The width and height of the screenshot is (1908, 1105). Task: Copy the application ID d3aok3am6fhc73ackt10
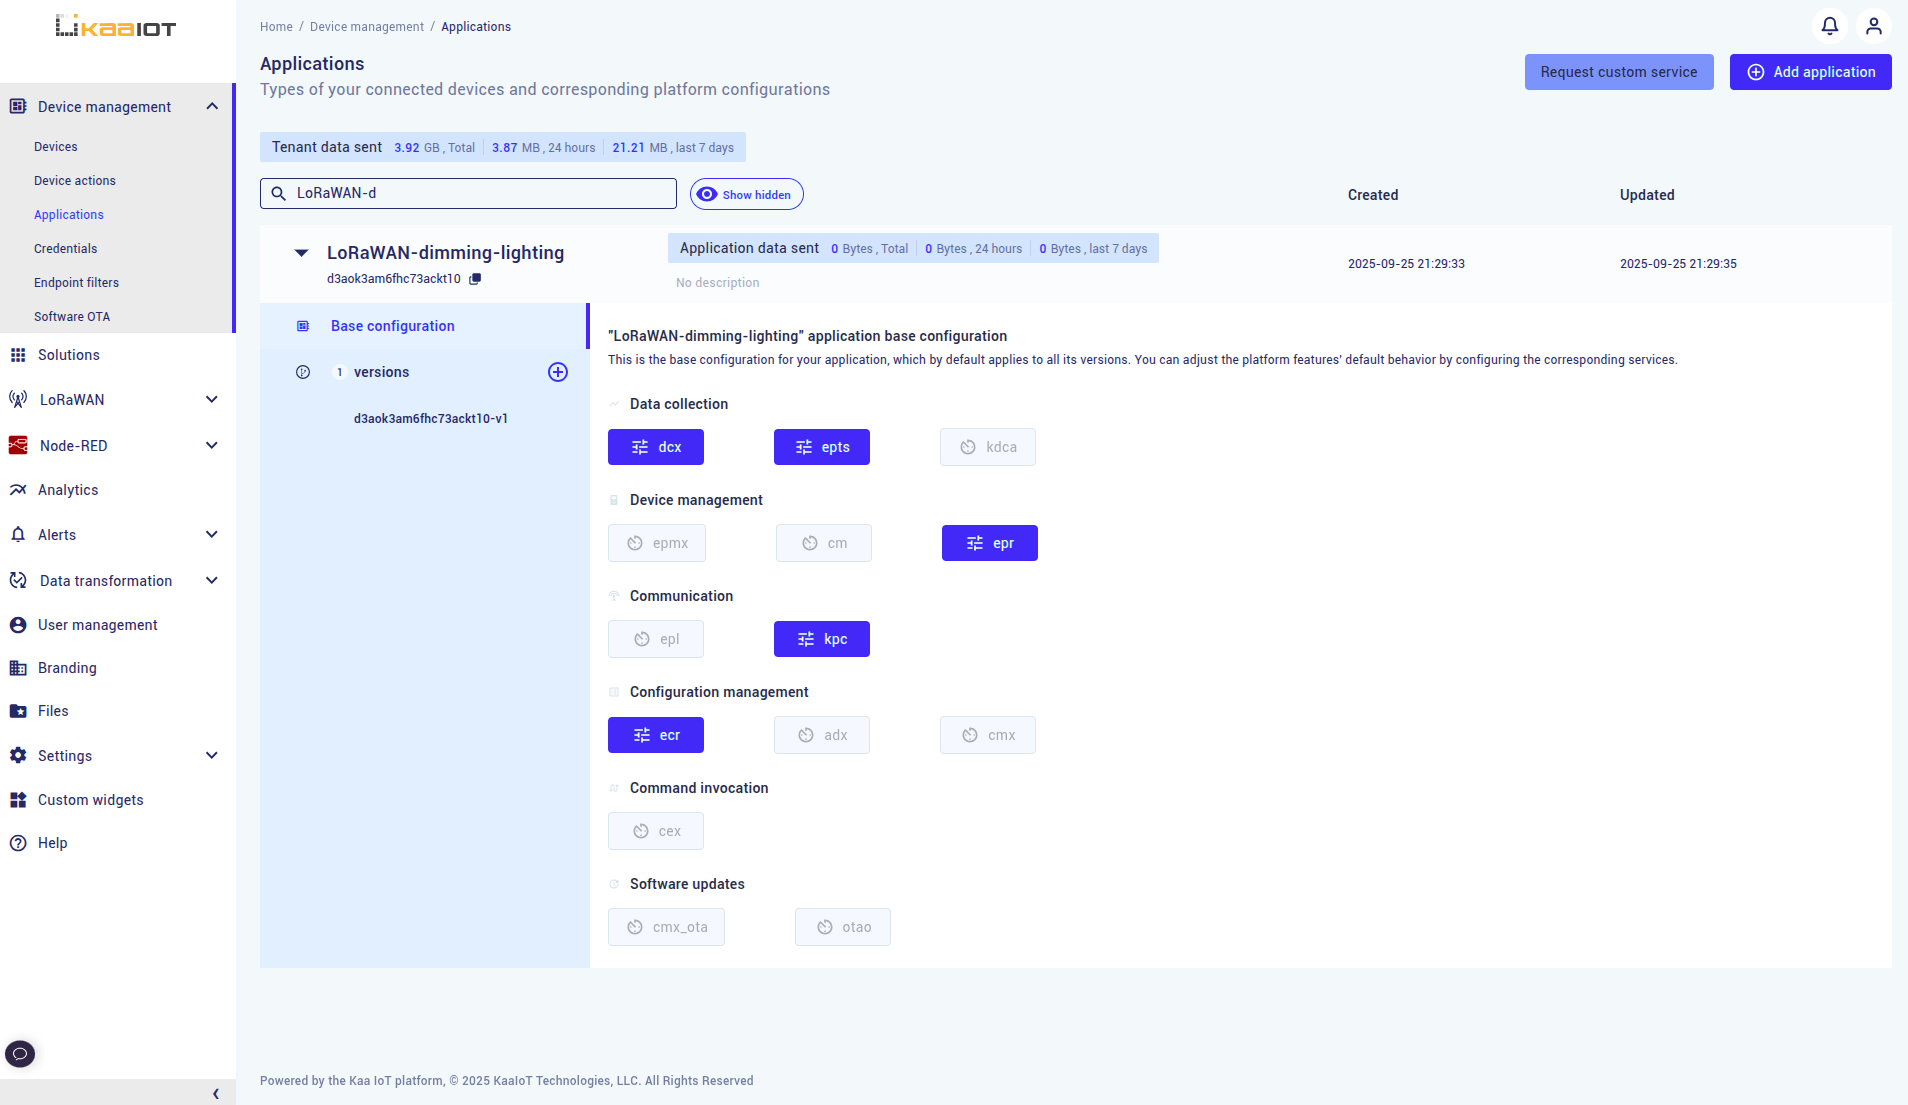pos(477,279)
